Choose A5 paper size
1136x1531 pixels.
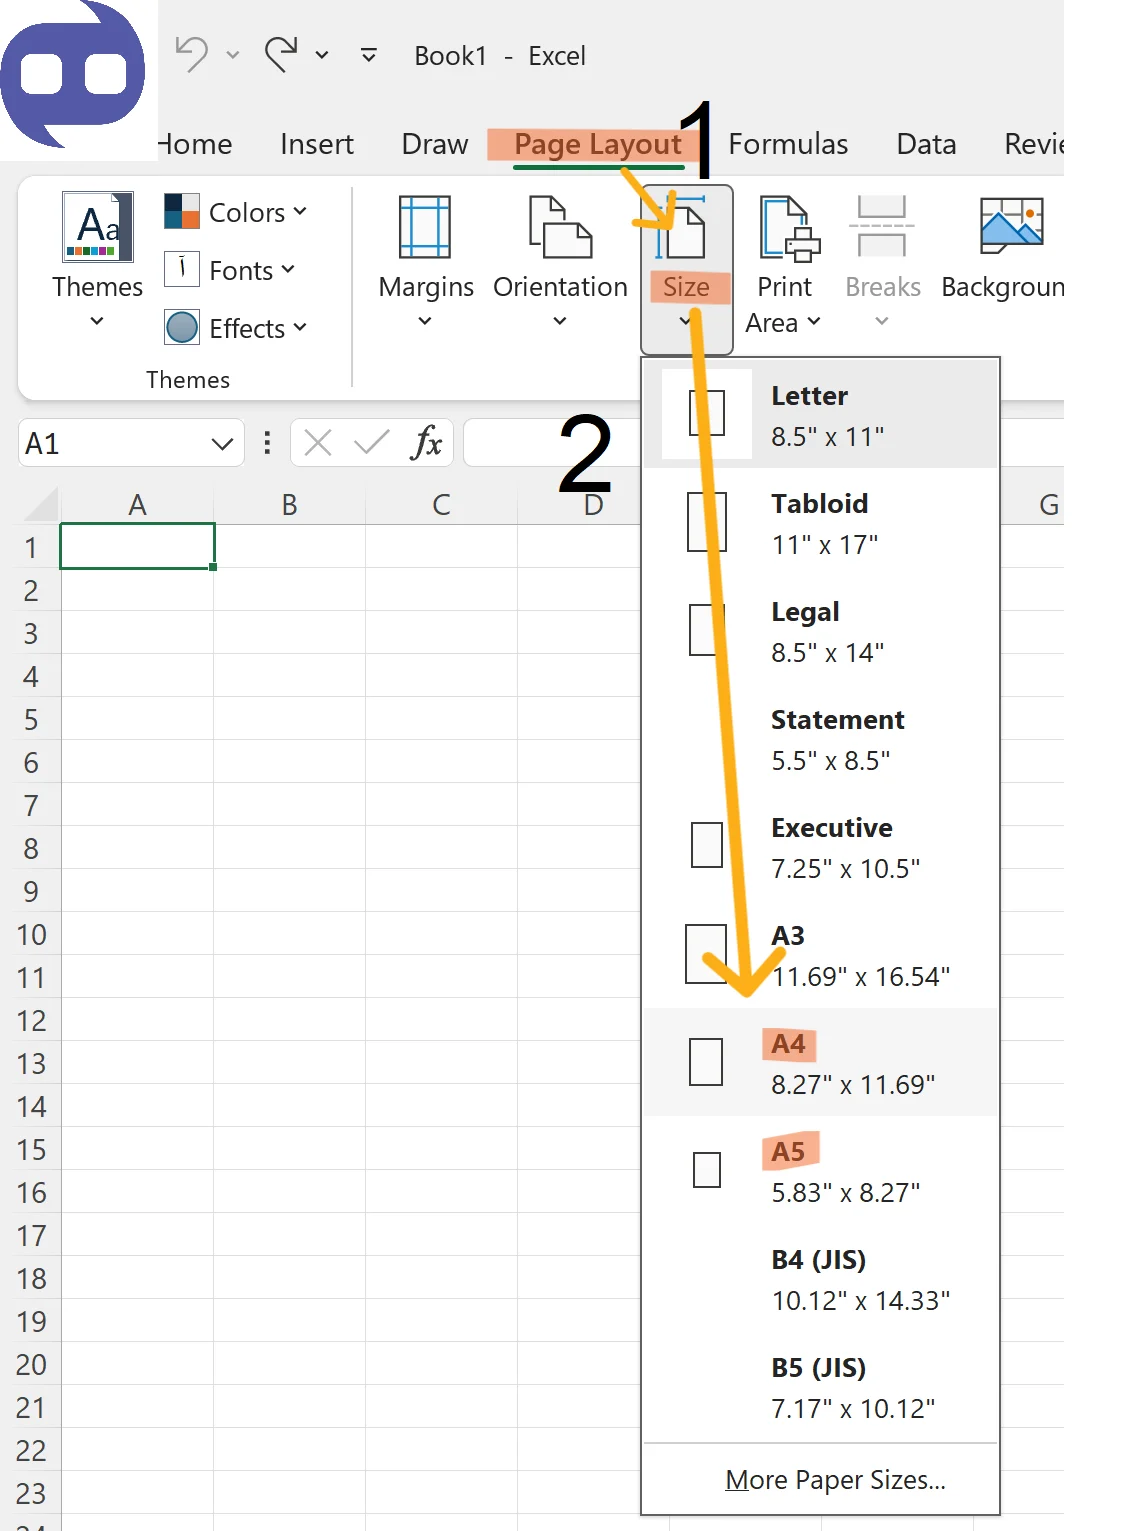(821, 1170)
